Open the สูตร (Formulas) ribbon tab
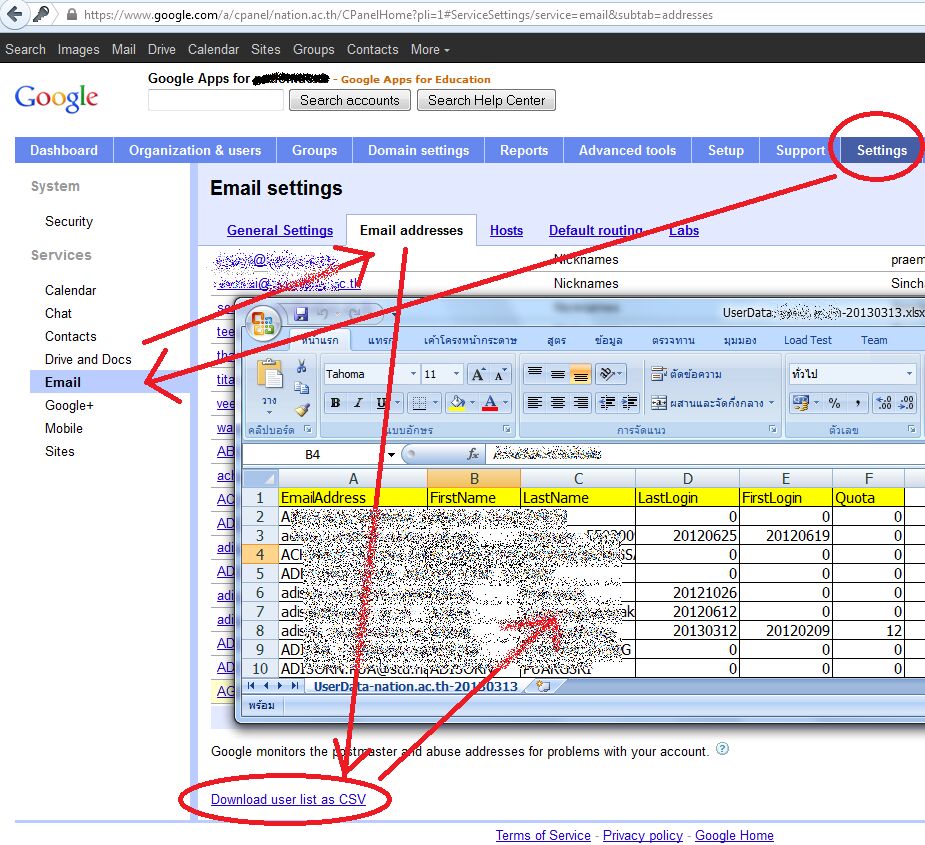Viewport: 925px width, 845px height. (556, 340)
